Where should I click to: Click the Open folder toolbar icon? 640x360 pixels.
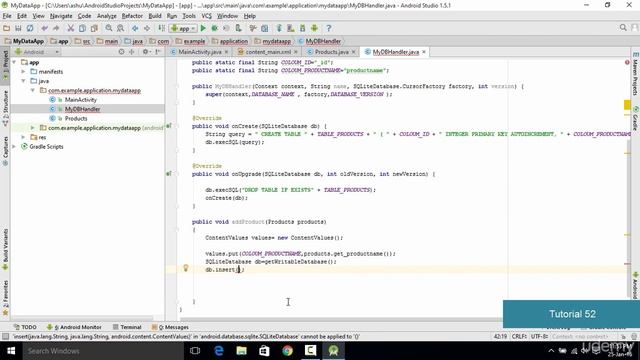(7, 28)
